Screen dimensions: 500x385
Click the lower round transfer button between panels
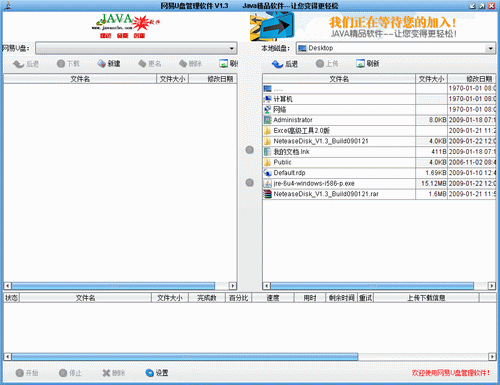pyautogui.click(x=250, y=182)
